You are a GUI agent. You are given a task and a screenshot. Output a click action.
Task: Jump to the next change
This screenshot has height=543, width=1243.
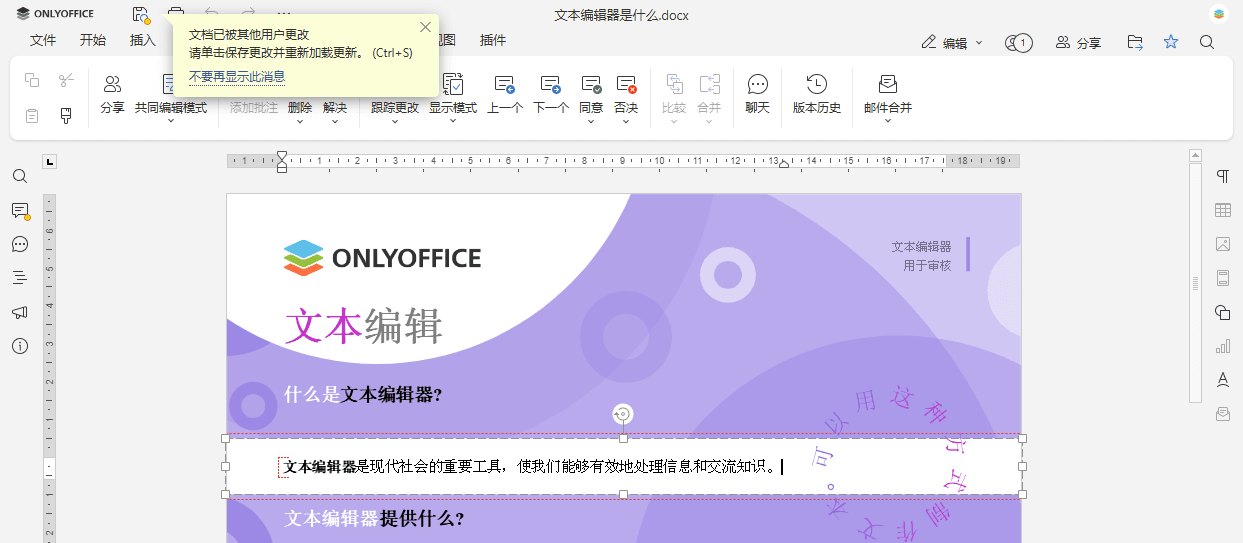[x=550, y=92]
